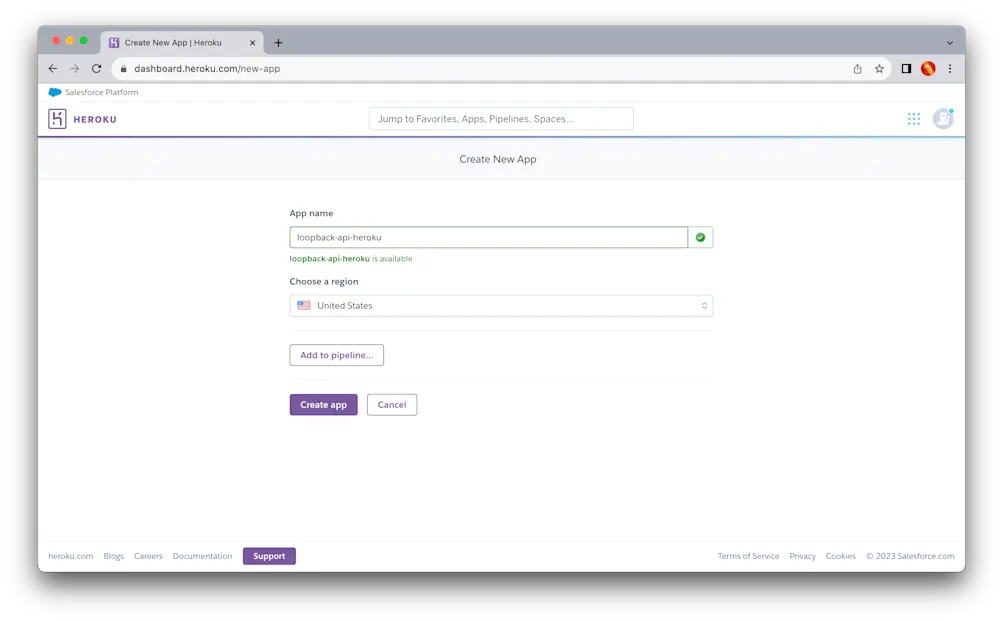Open the browser share icon
This screenshot has height=622, width=1003.
pyautogui.click(x=857, y=69)
